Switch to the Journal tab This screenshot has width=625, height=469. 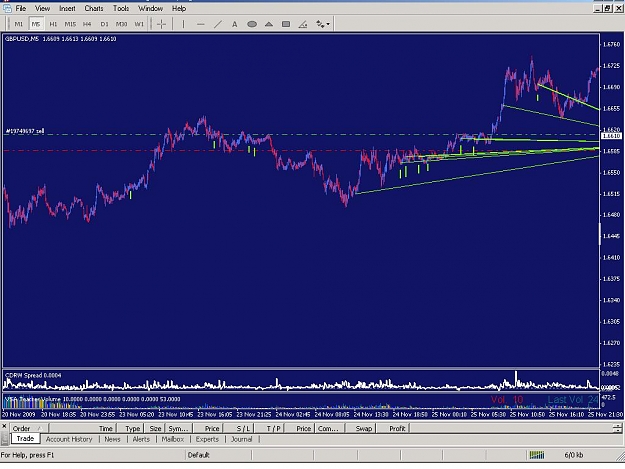pyautogui.click(x=242, y=439)
